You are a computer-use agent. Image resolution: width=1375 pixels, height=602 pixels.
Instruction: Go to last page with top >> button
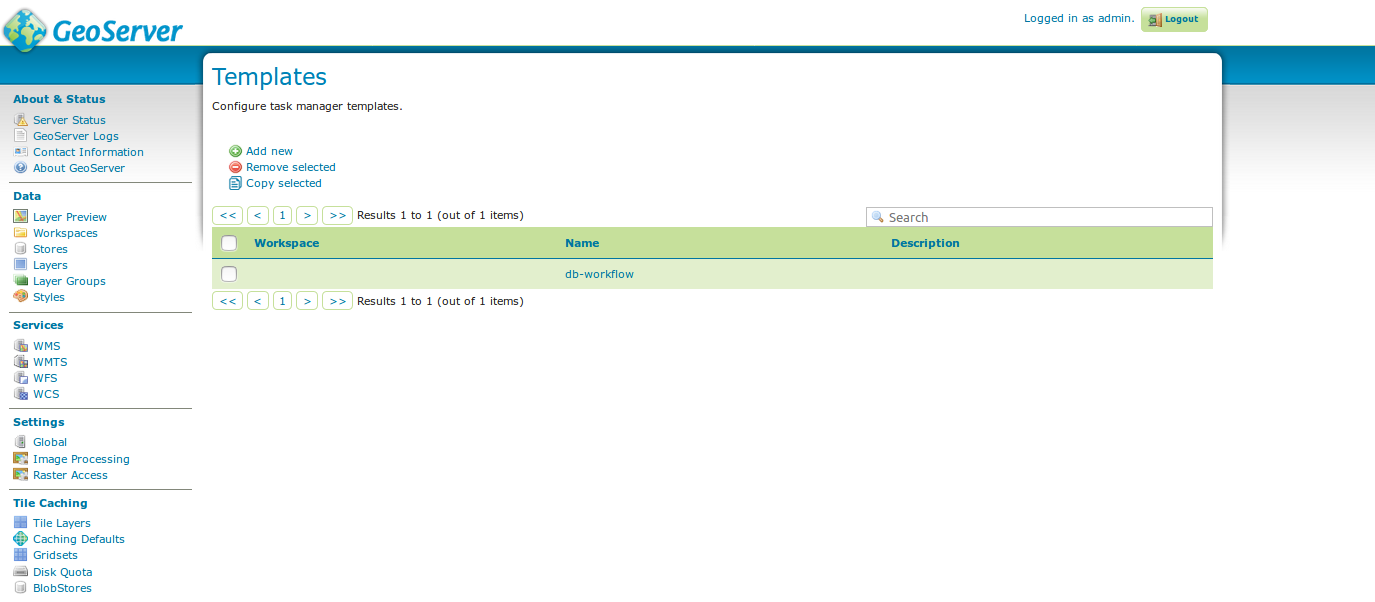coord(338,215)
